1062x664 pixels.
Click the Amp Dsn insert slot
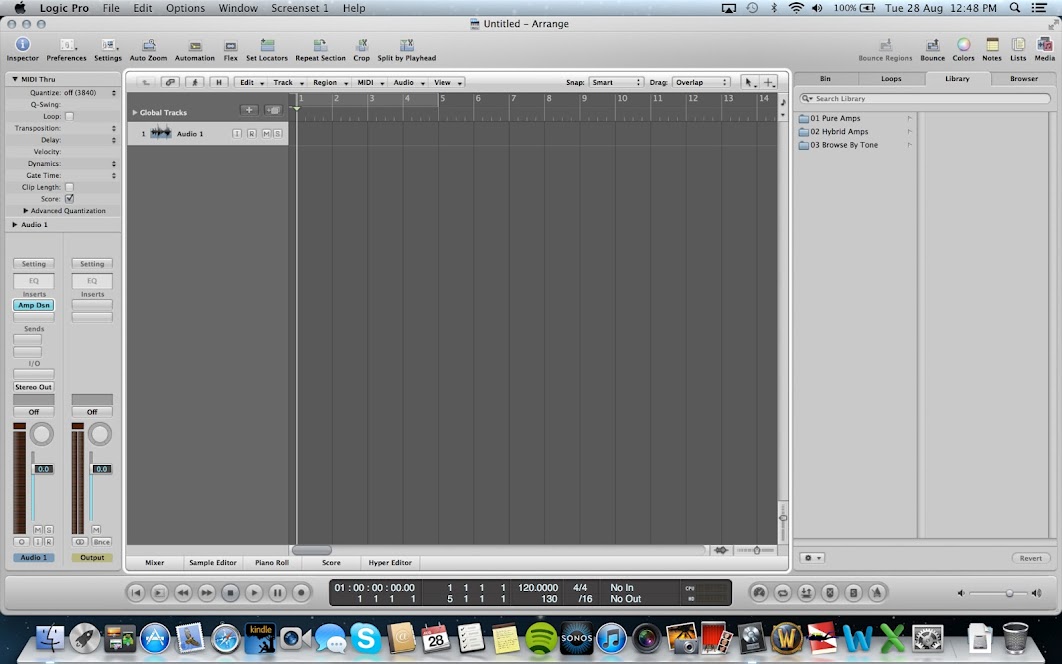pyautogui.click(x=33, y=305)
